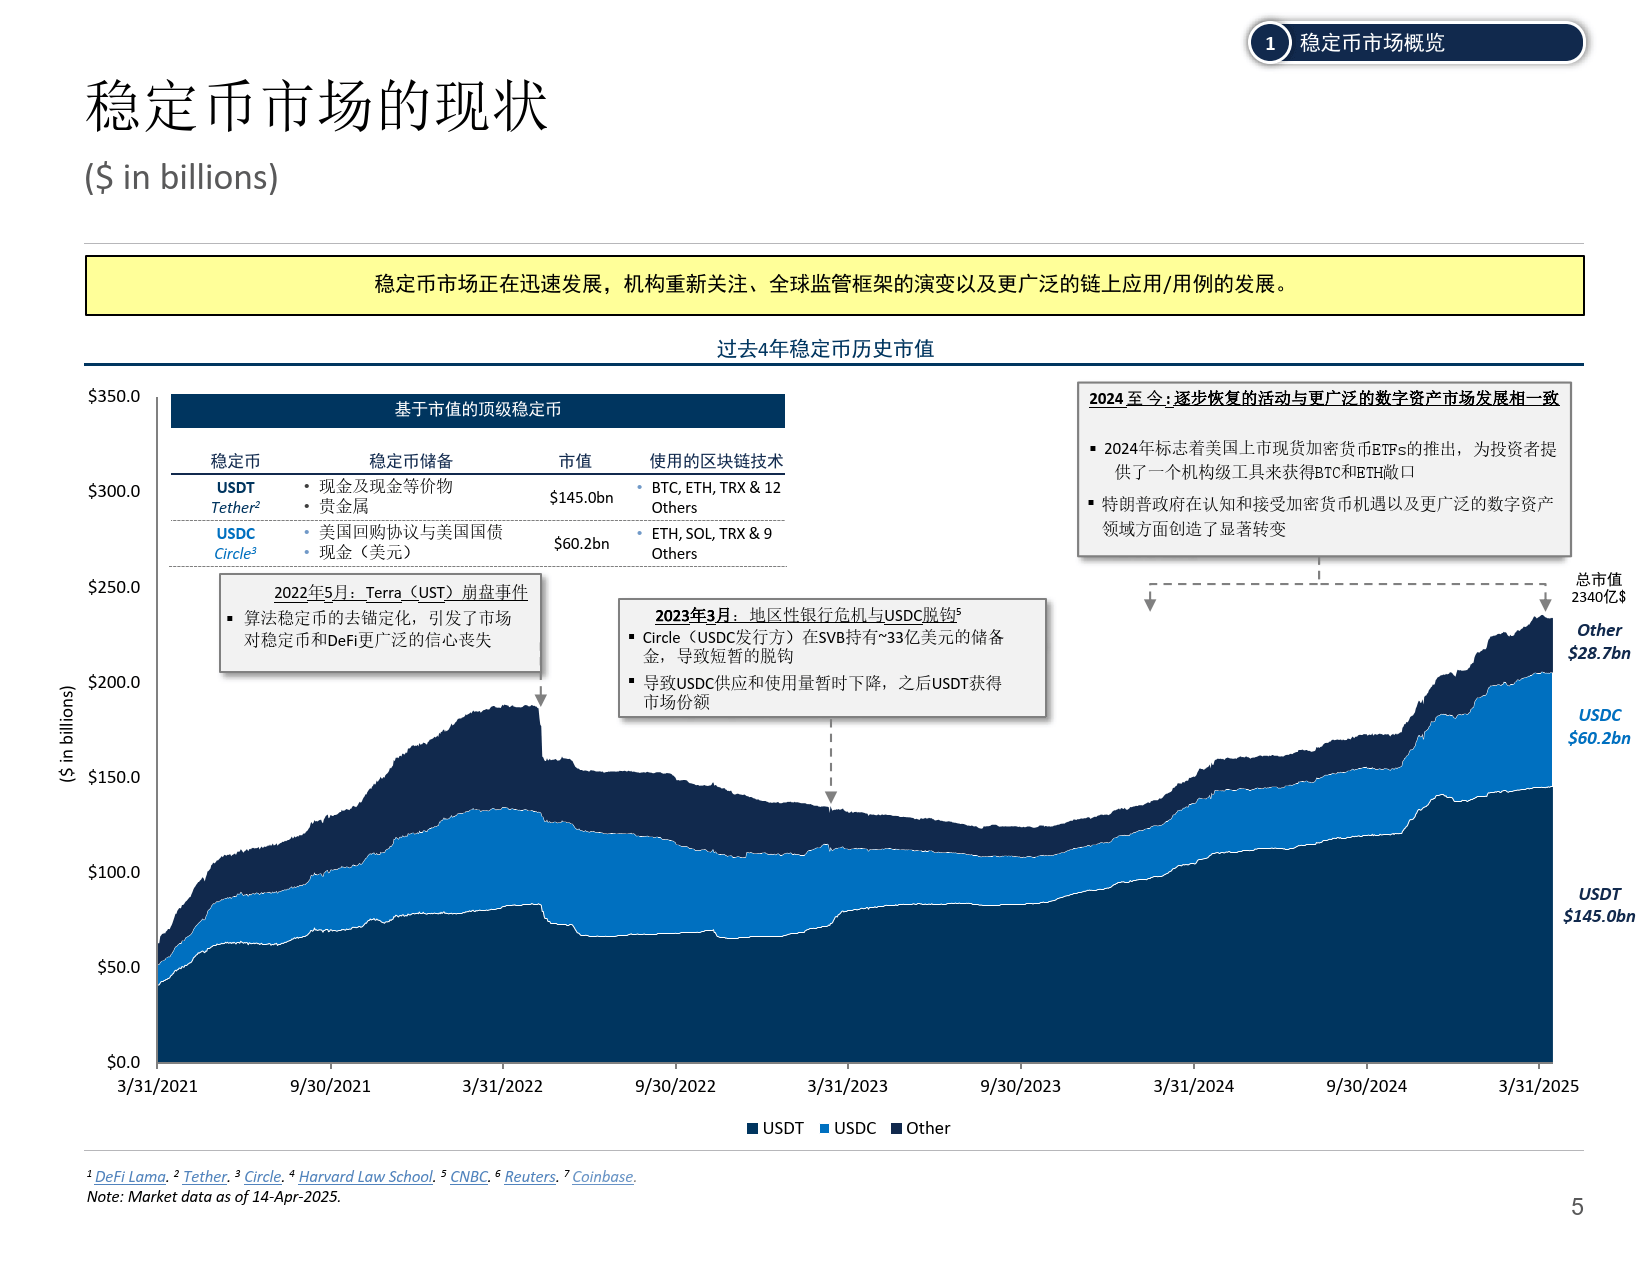Select the 基于市值的顶级稳定币 table header
1650x1275 pixels.
(x=477, y=410)
